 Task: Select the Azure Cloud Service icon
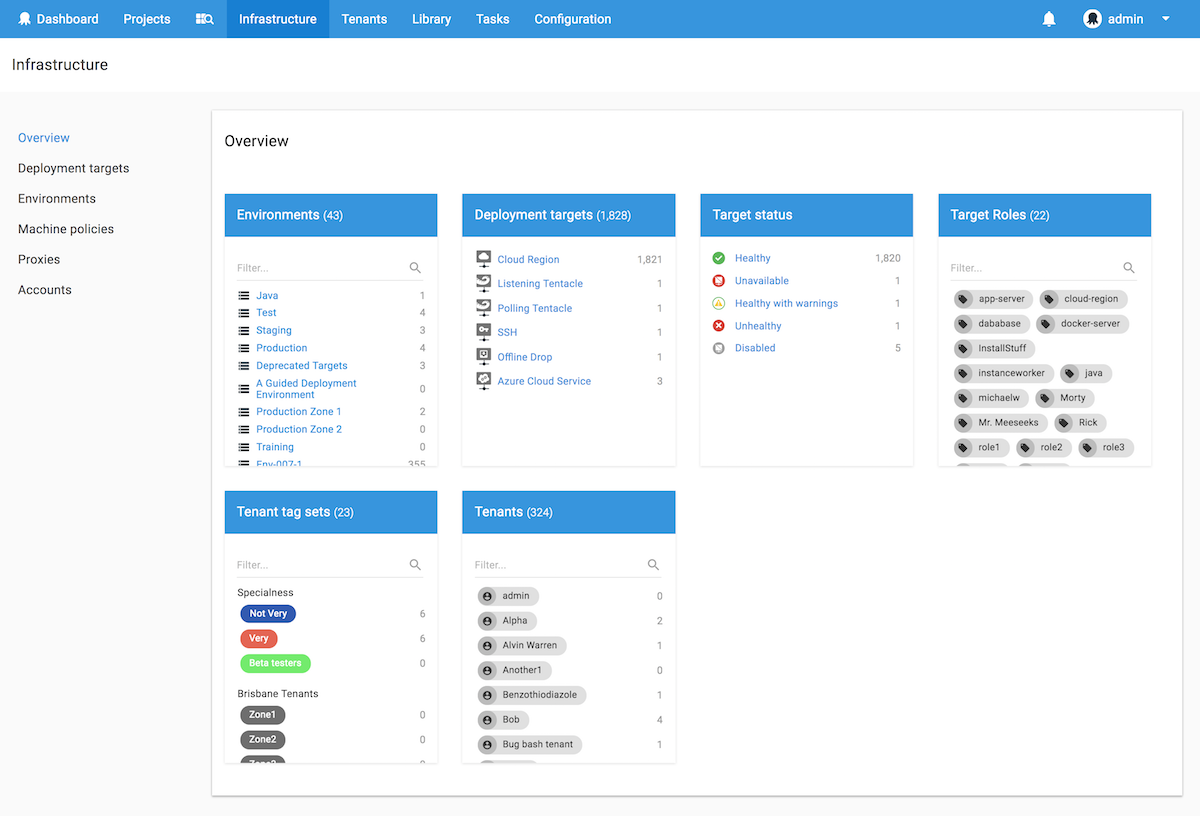[482, 381]
